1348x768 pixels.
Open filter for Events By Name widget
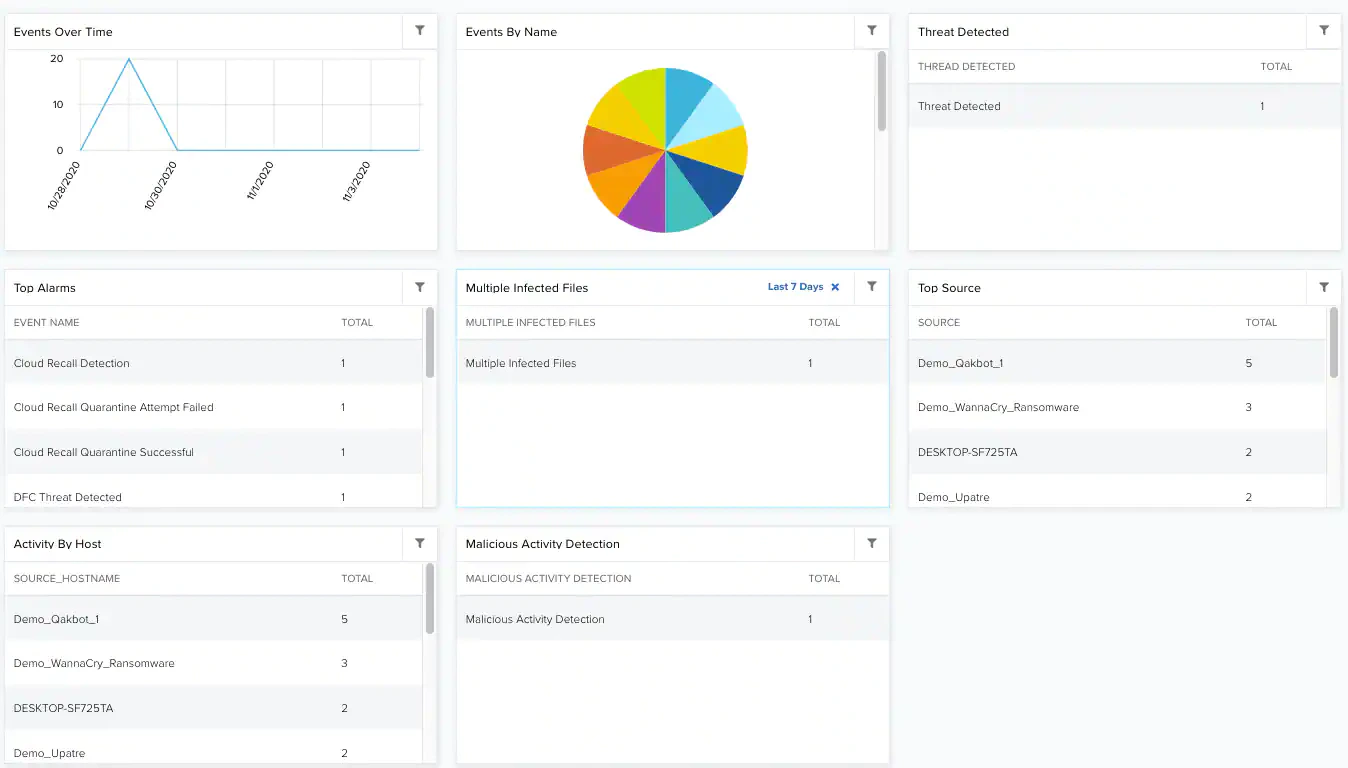tap(872, 31)
